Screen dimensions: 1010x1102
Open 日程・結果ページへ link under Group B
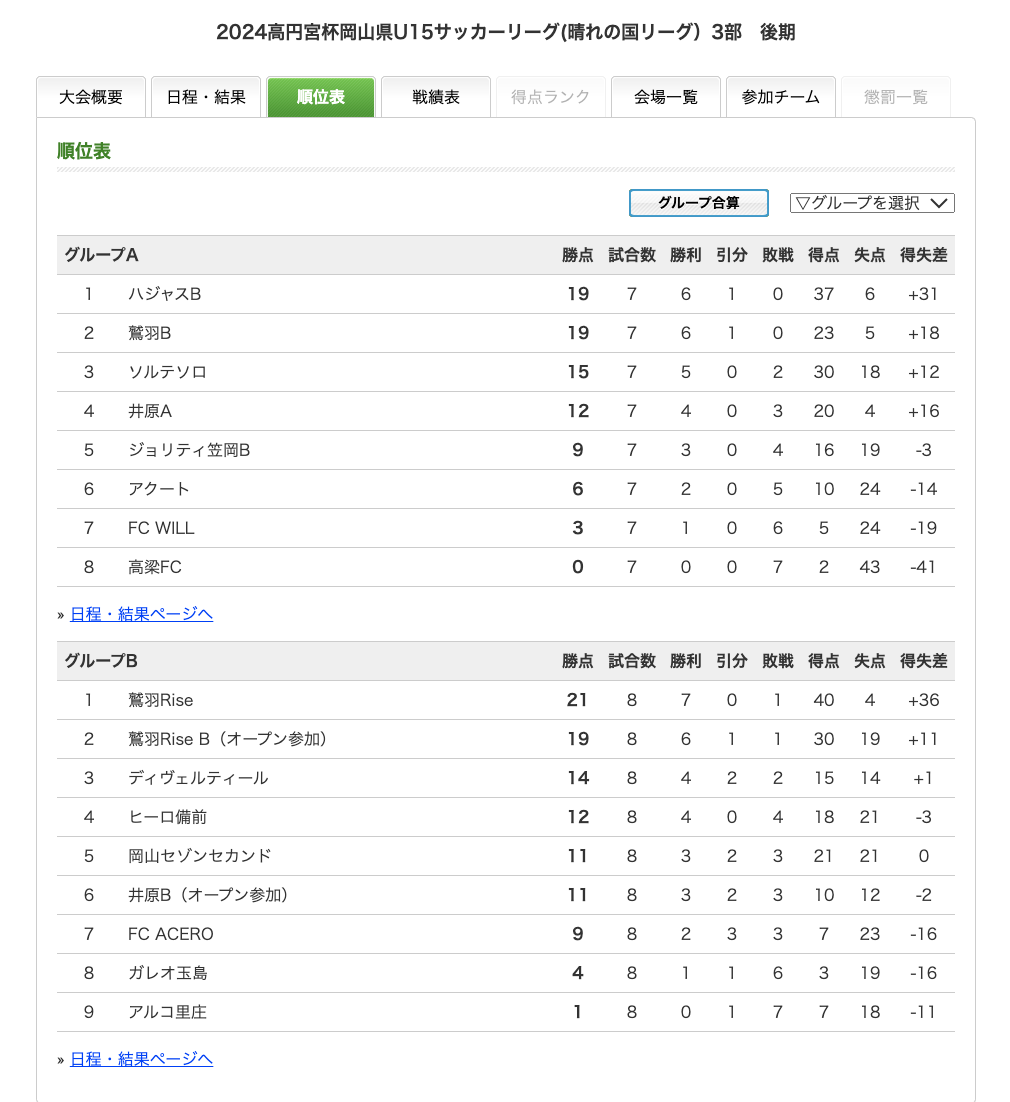tap(141, 1059)
